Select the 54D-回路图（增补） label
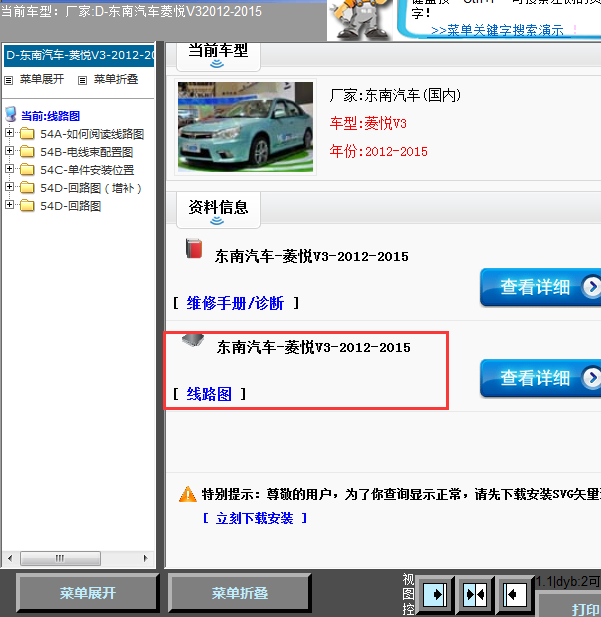This screenshot has width=601, height=617. pos(91,188)
